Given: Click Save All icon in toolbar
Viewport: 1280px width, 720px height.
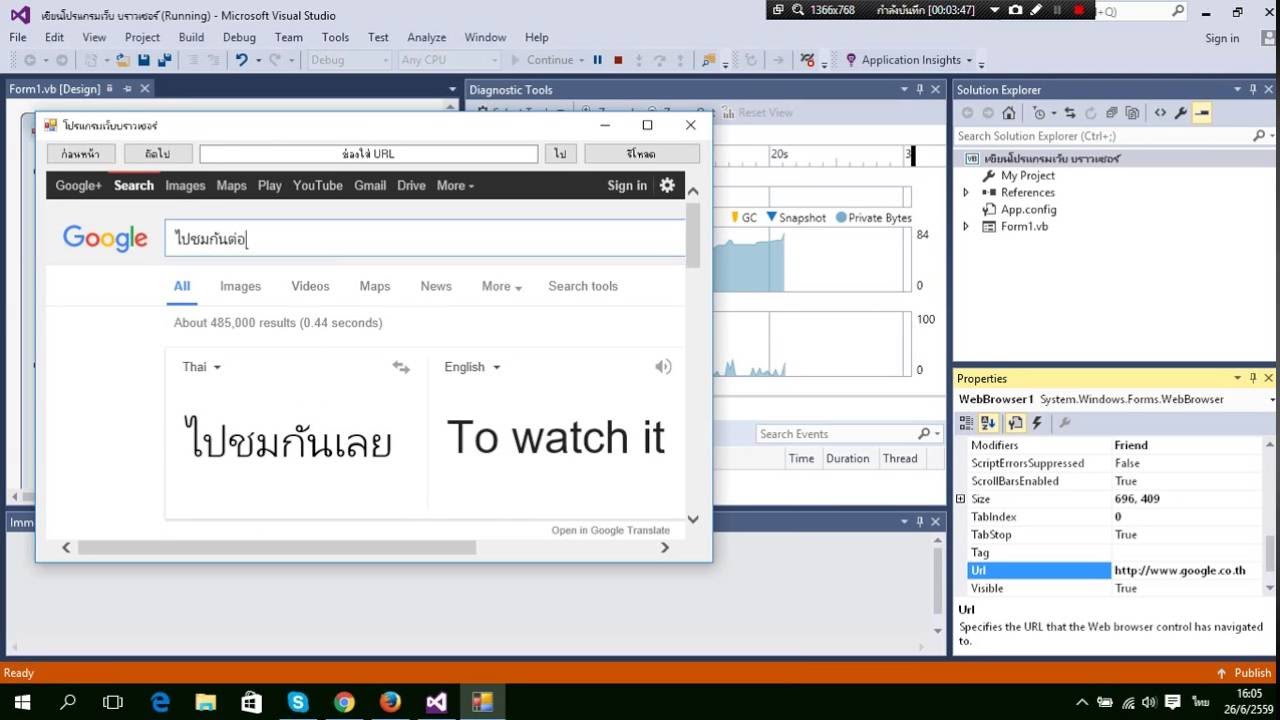Looking at the screenshot, I should 164,60.
